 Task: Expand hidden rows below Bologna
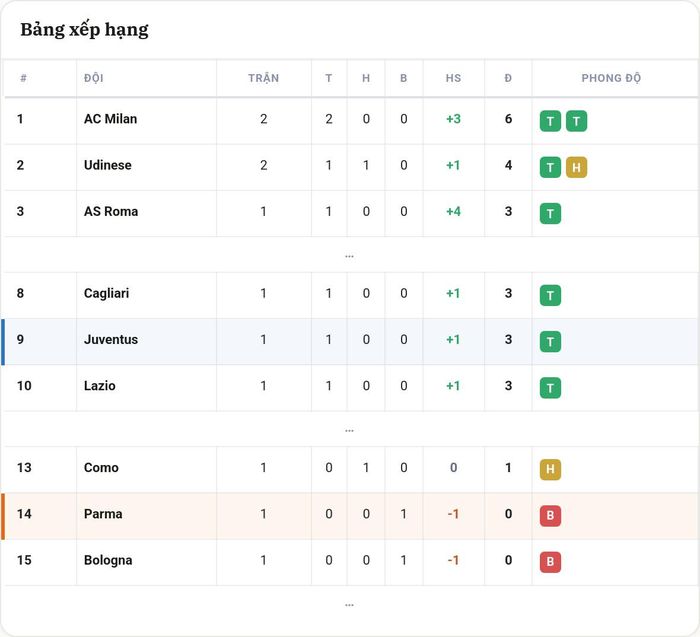(x=349, y=605)
